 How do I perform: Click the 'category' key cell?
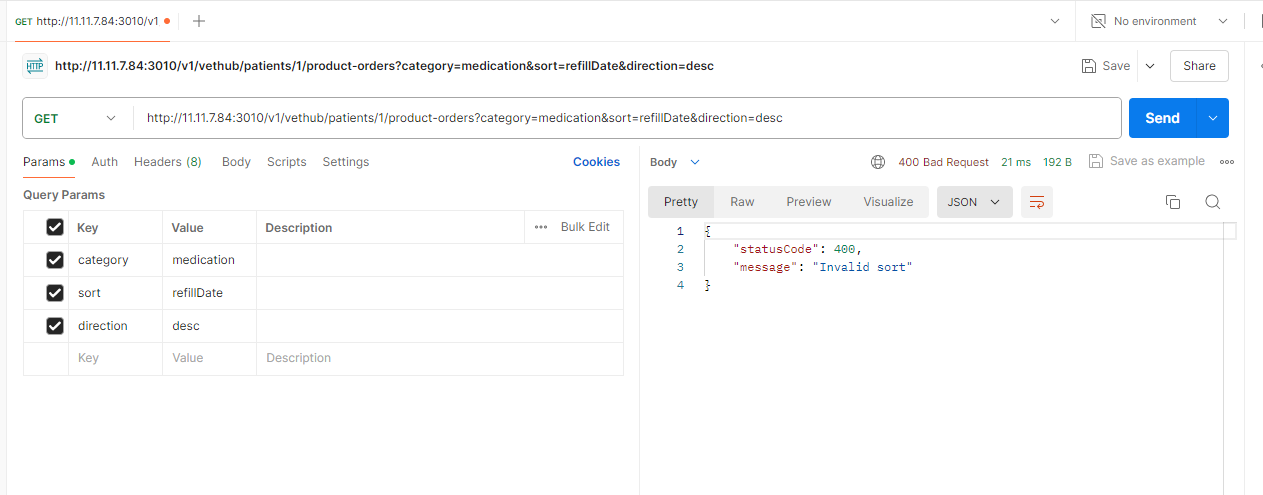tap(115, 260)
